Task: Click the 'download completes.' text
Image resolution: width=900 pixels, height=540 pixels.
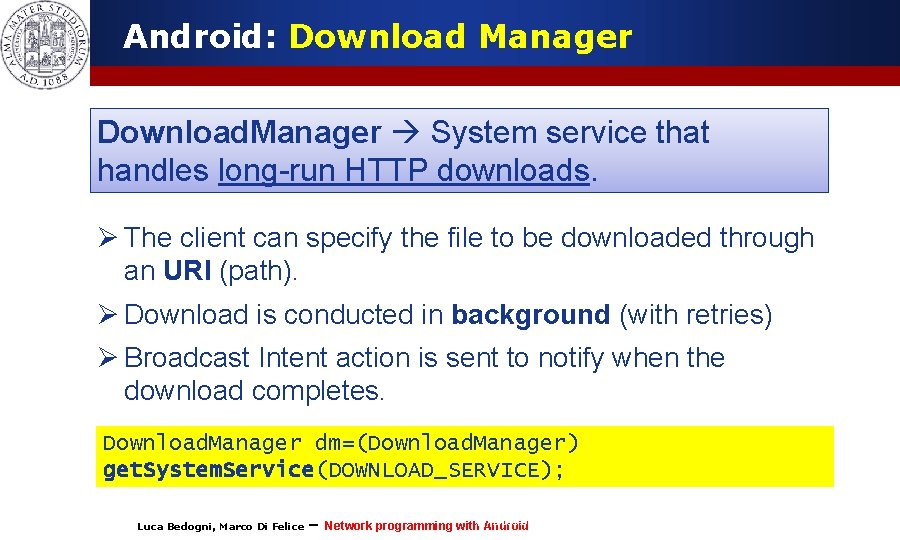Action: pos(254,391)
